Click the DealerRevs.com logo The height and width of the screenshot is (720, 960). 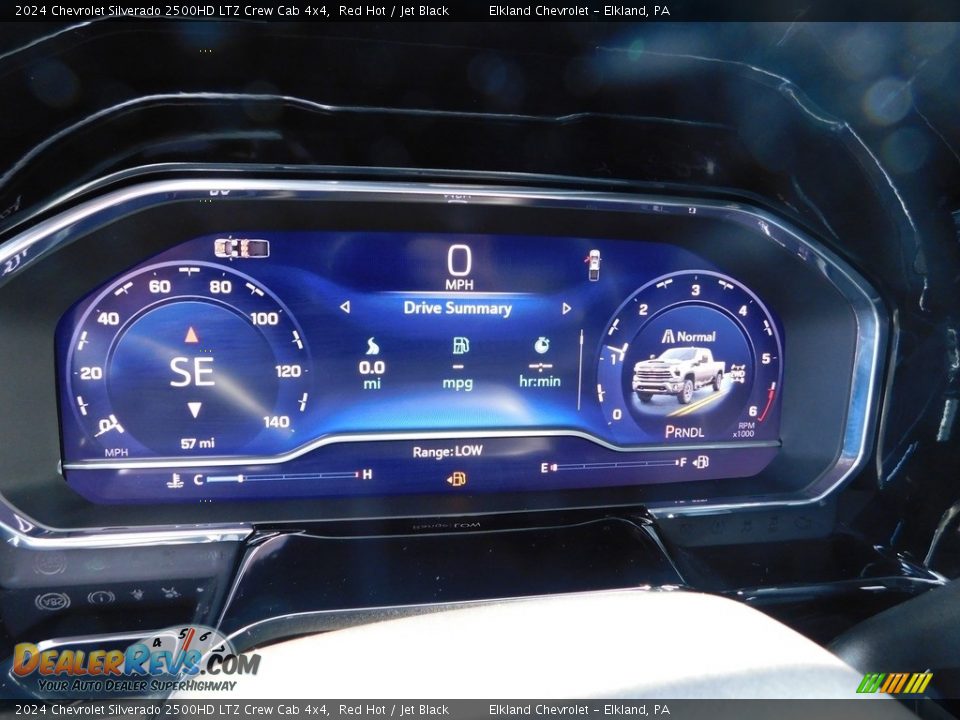click(137, 662)
